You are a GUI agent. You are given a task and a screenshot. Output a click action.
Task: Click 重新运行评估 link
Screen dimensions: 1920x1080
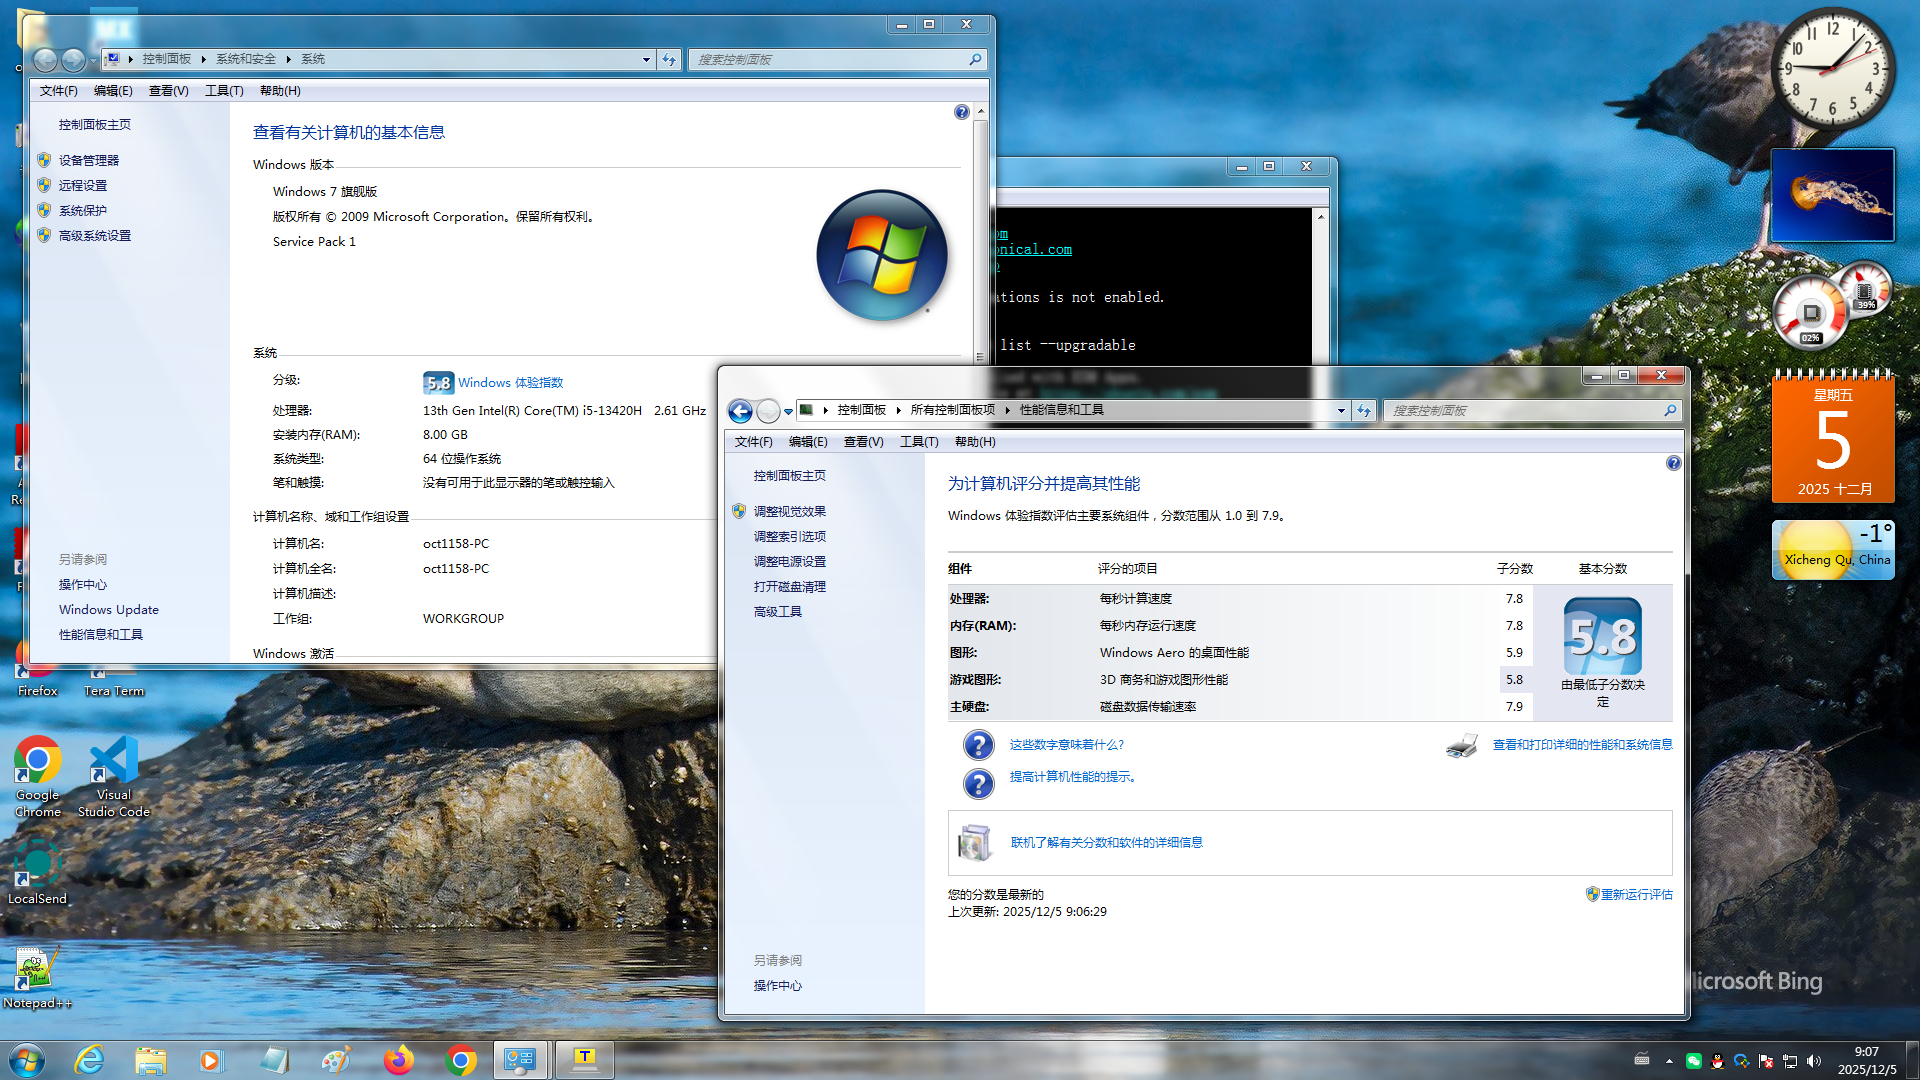pos(1636,895)
